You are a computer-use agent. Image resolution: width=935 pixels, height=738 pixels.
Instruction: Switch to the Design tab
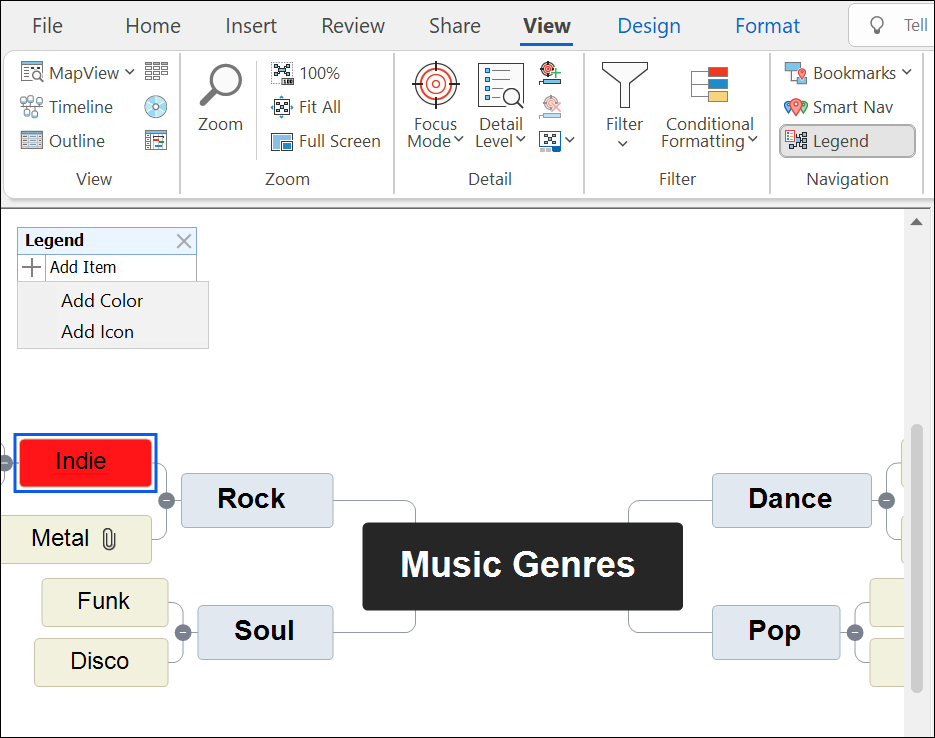pos(648,25)
